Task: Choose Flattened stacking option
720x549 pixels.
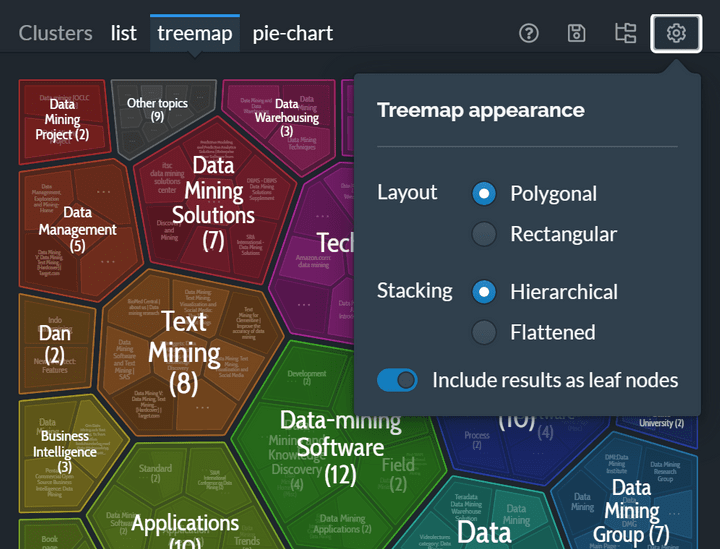Action: point(484,332)
